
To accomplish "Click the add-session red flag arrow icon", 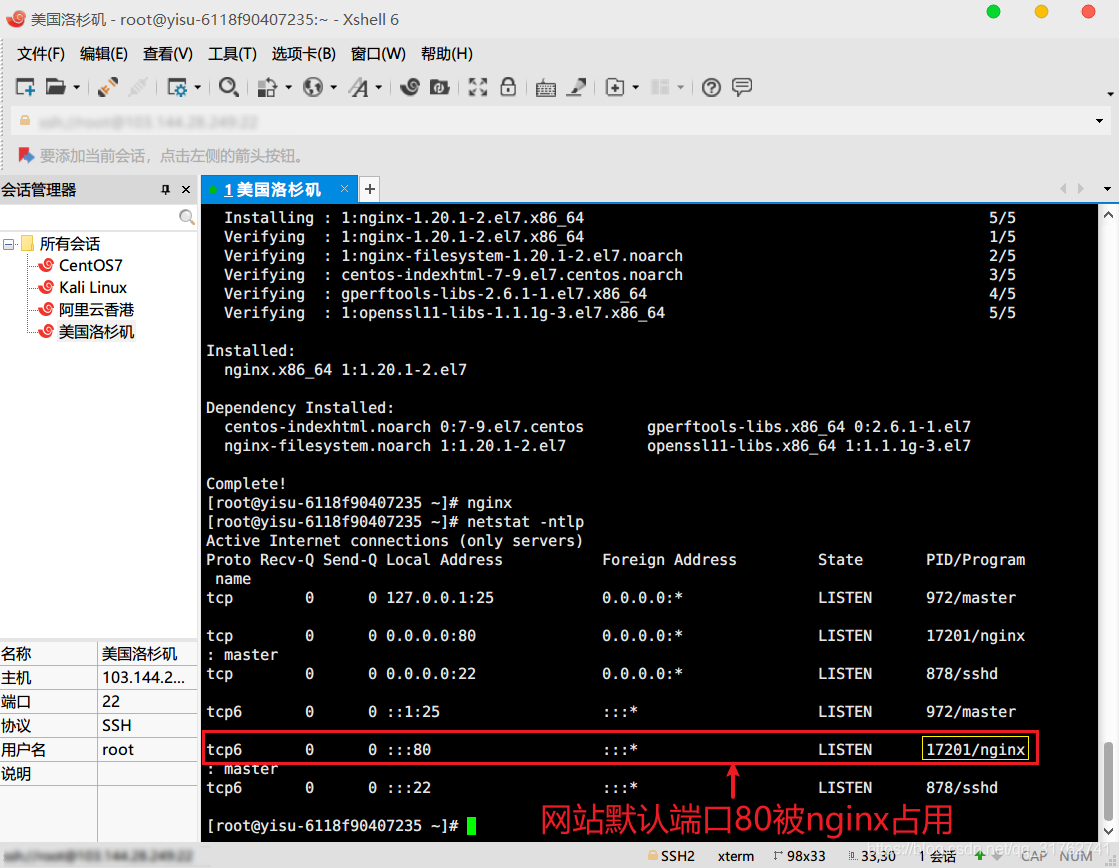I will (x=26, y=155).
